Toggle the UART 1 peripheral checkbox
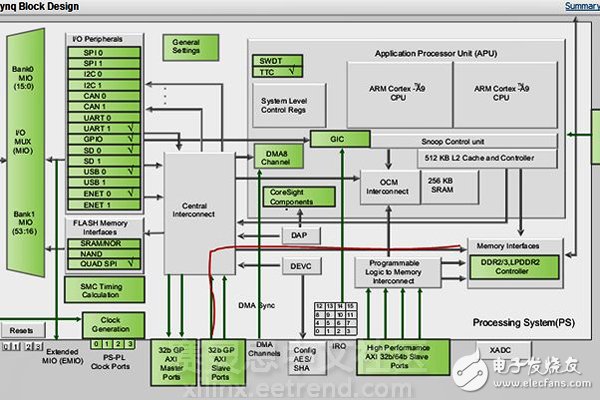Image resolution: width=600 pixels, height=400 pixels. [132, 129]
